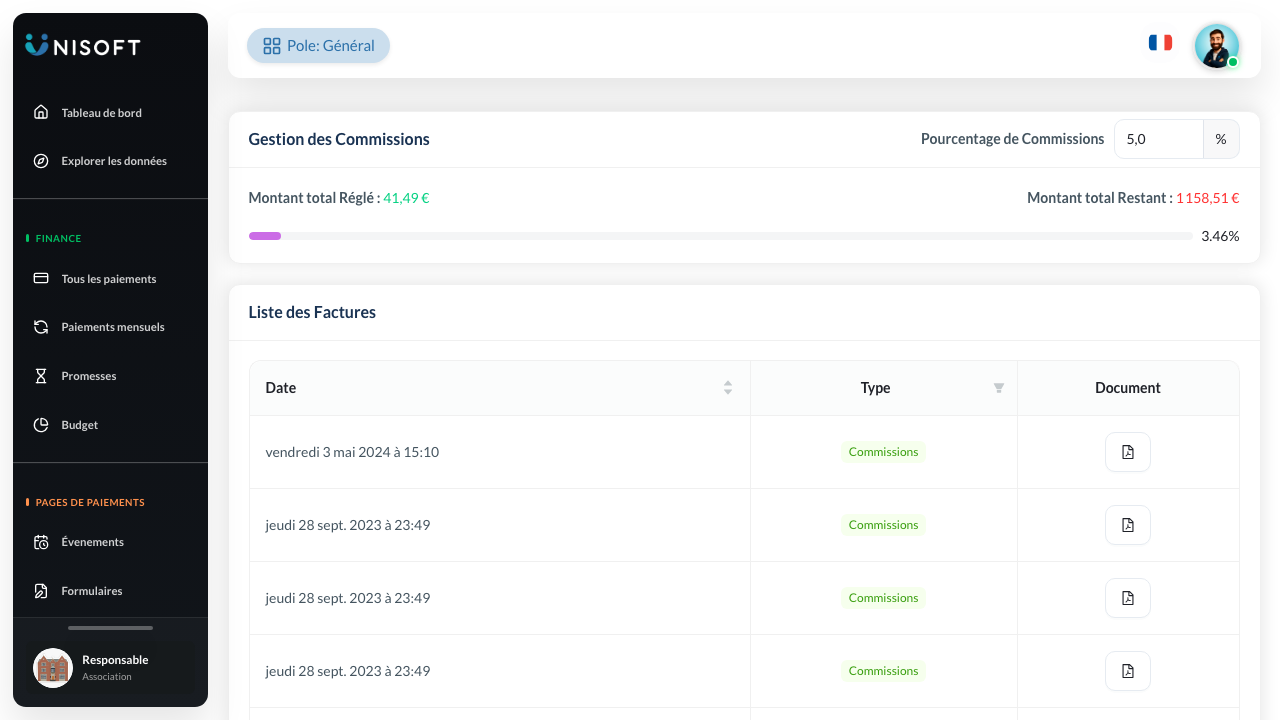1280x720 pixels.
Task: Sort invoices using the Date sort arrows
Action: coord(728,388)
